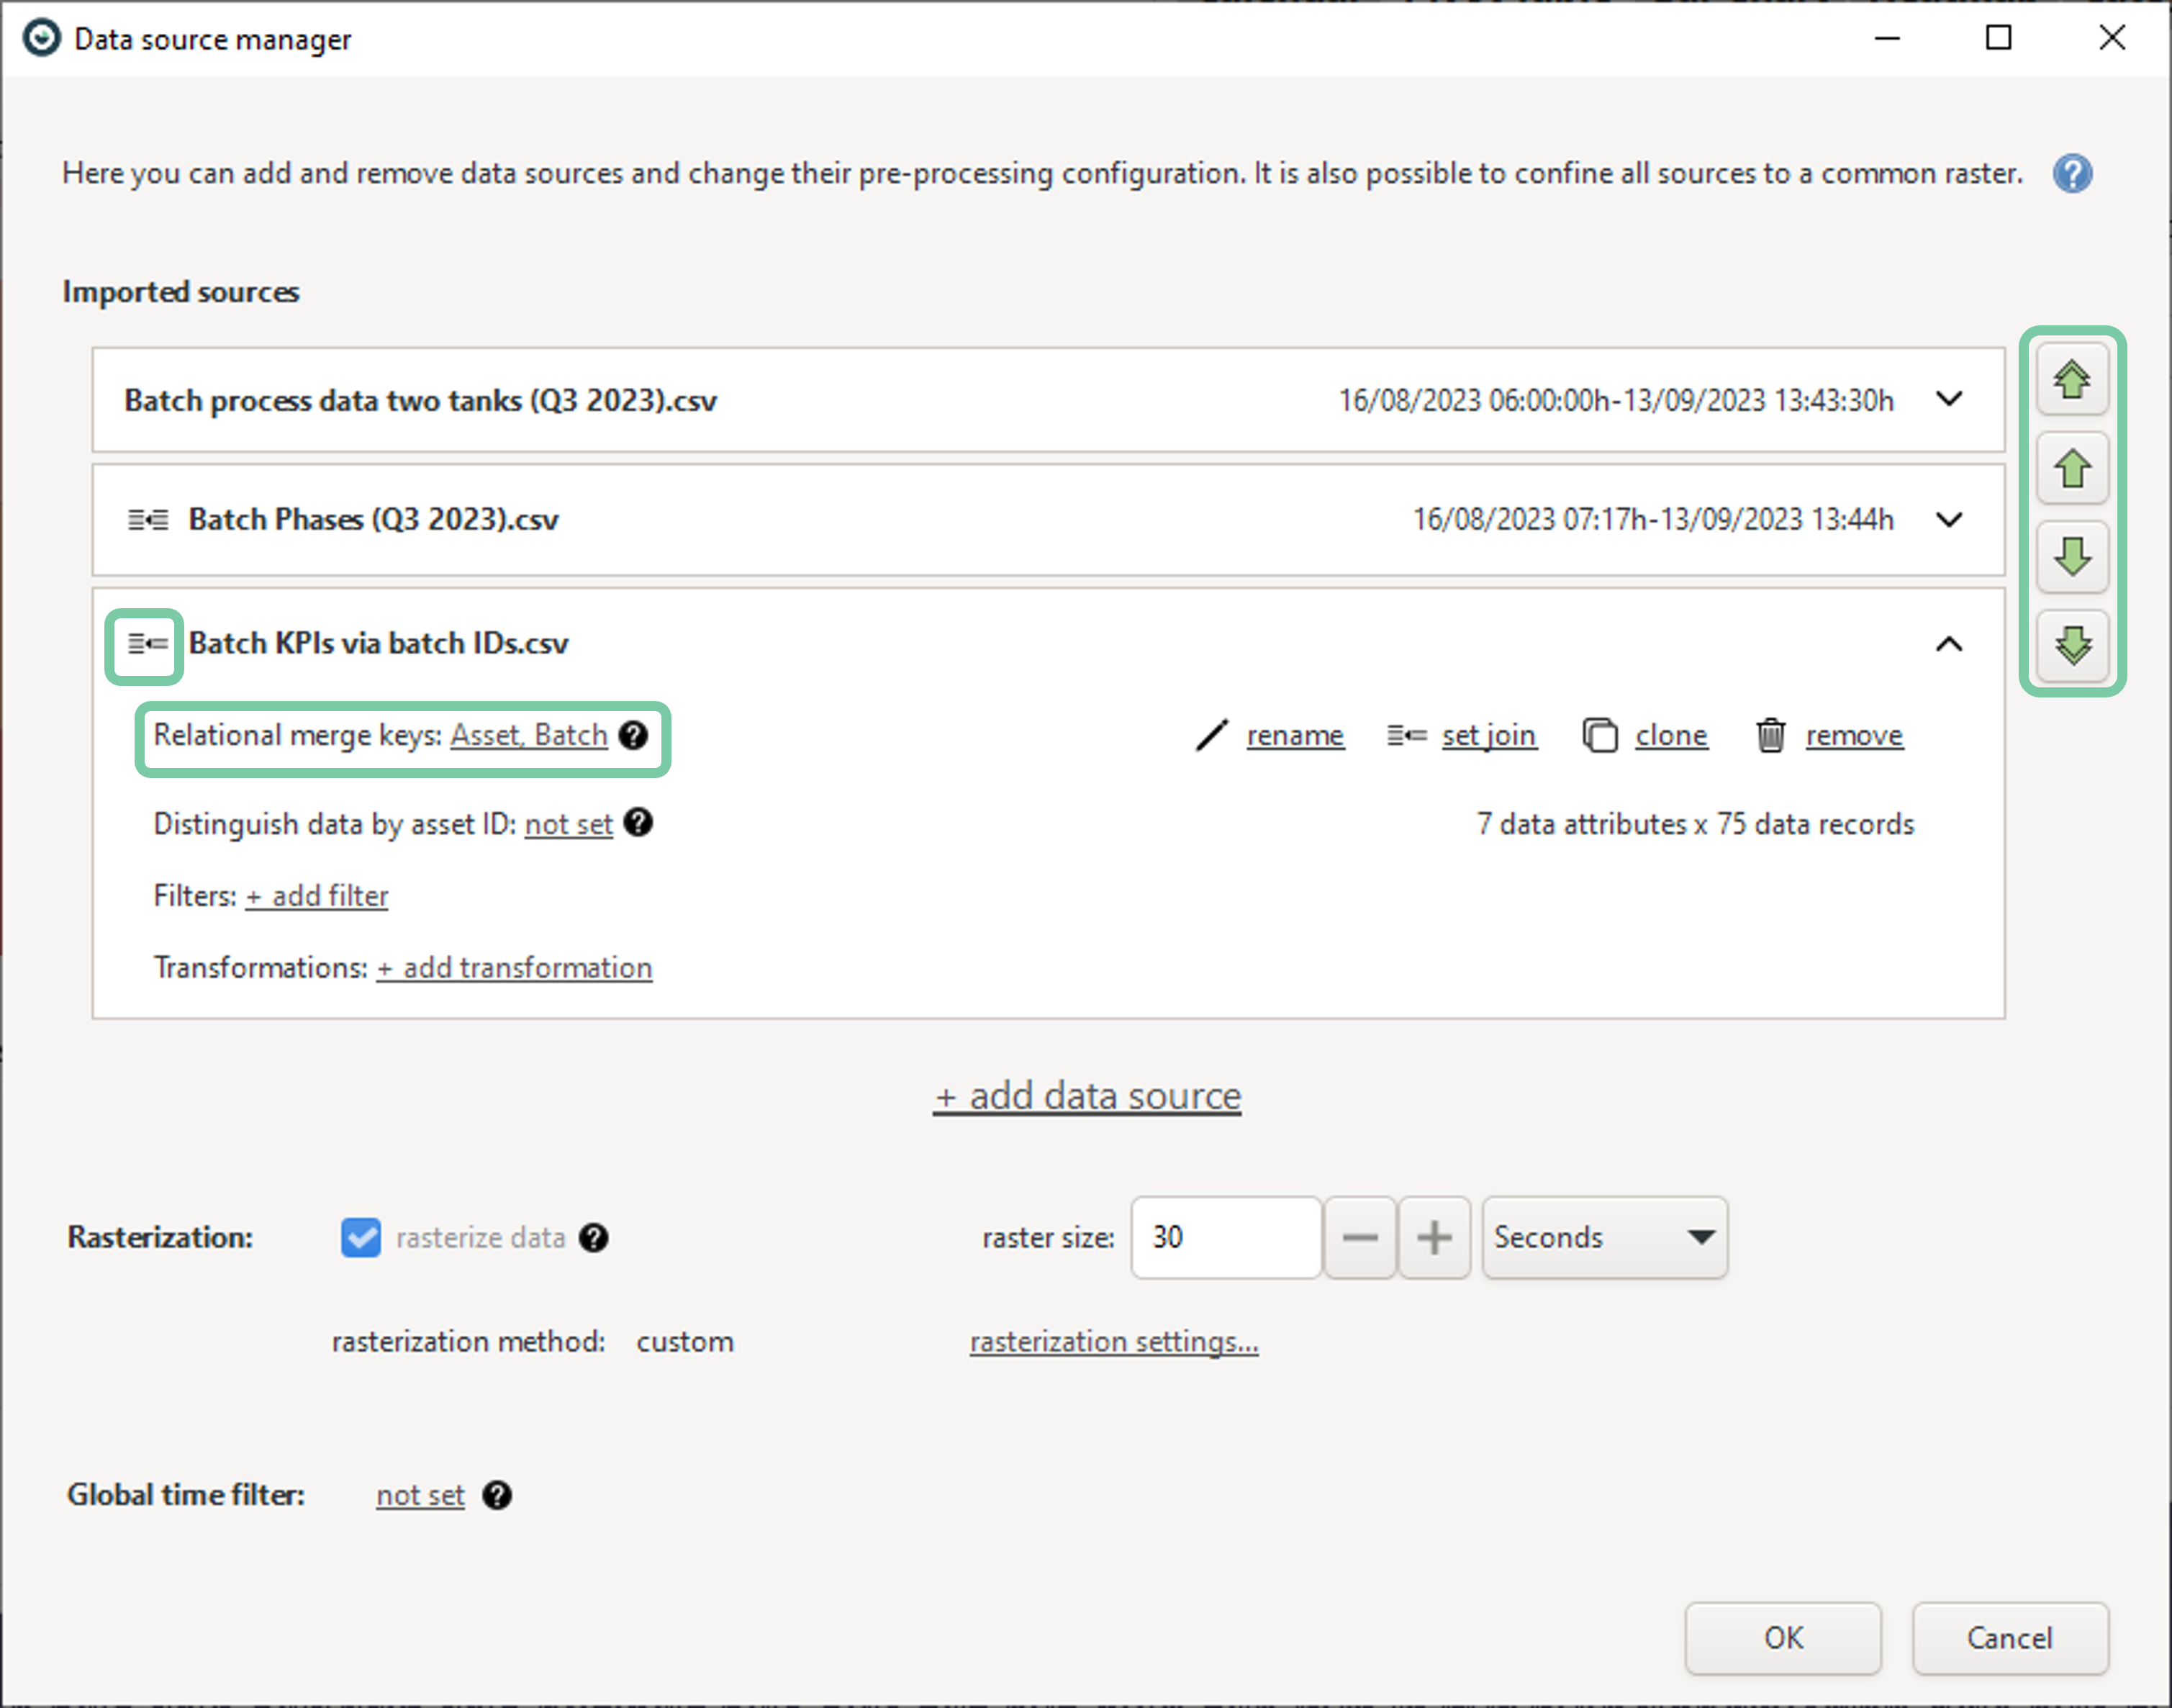Image resolution: width=2172 pixels, height=1708 pixels.
Task: Set global time filter via not set link
Action: pos(420,1496)
